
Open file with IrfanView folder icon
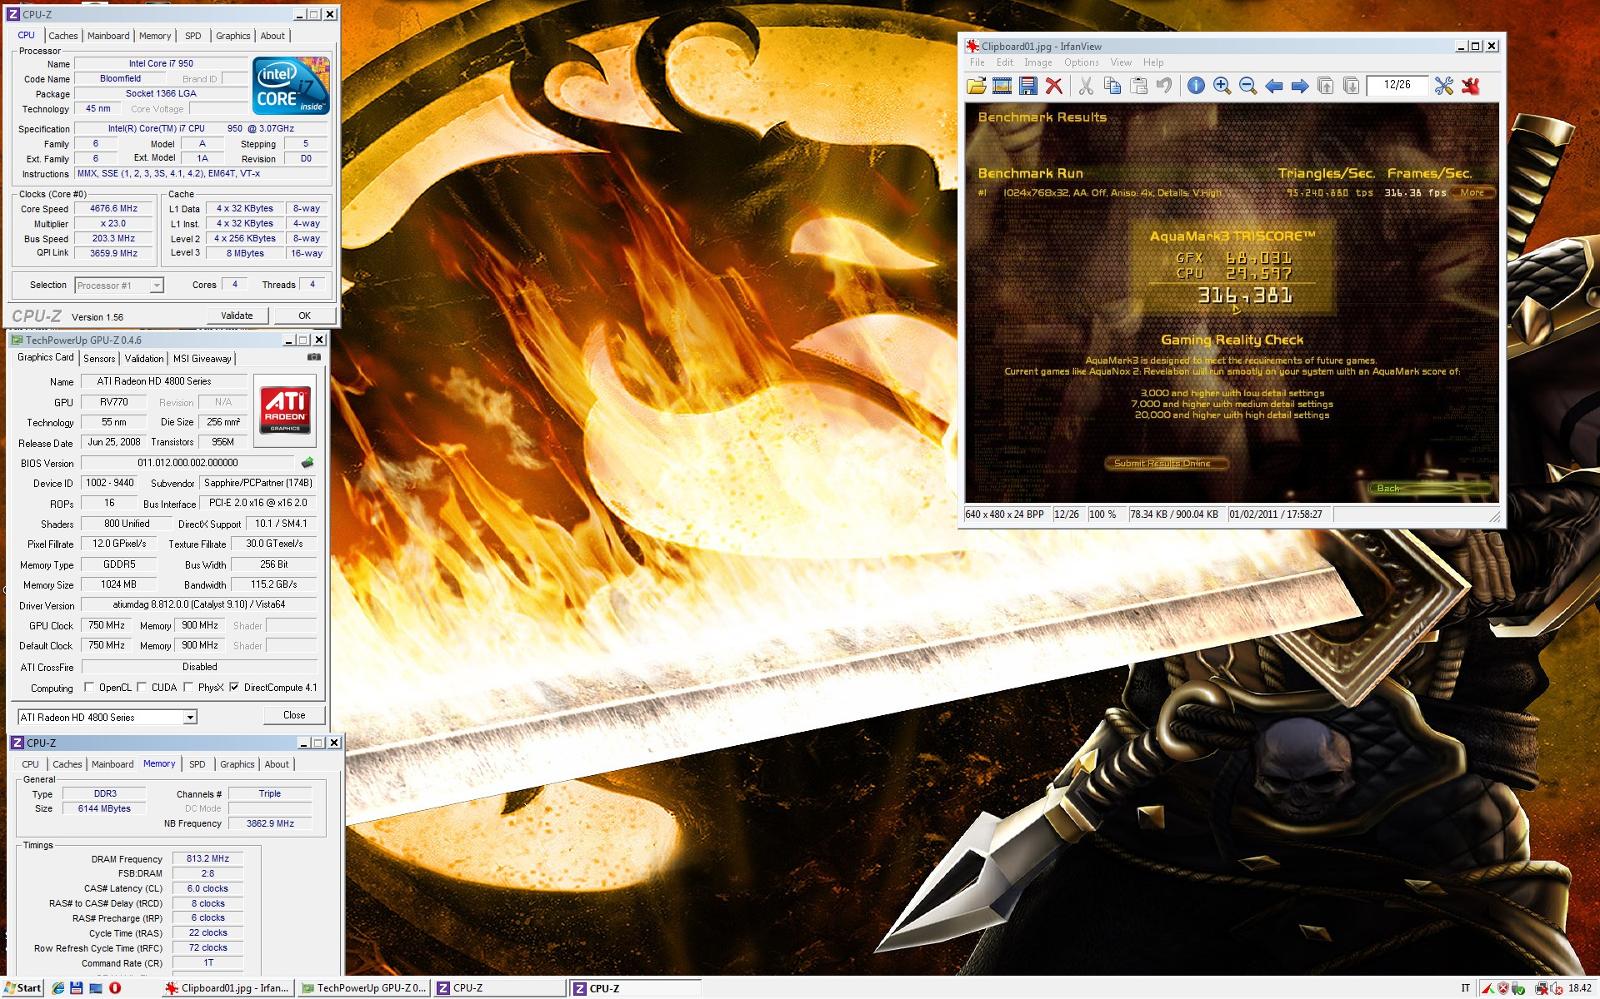pyautogui.click(x=976, y=86)
